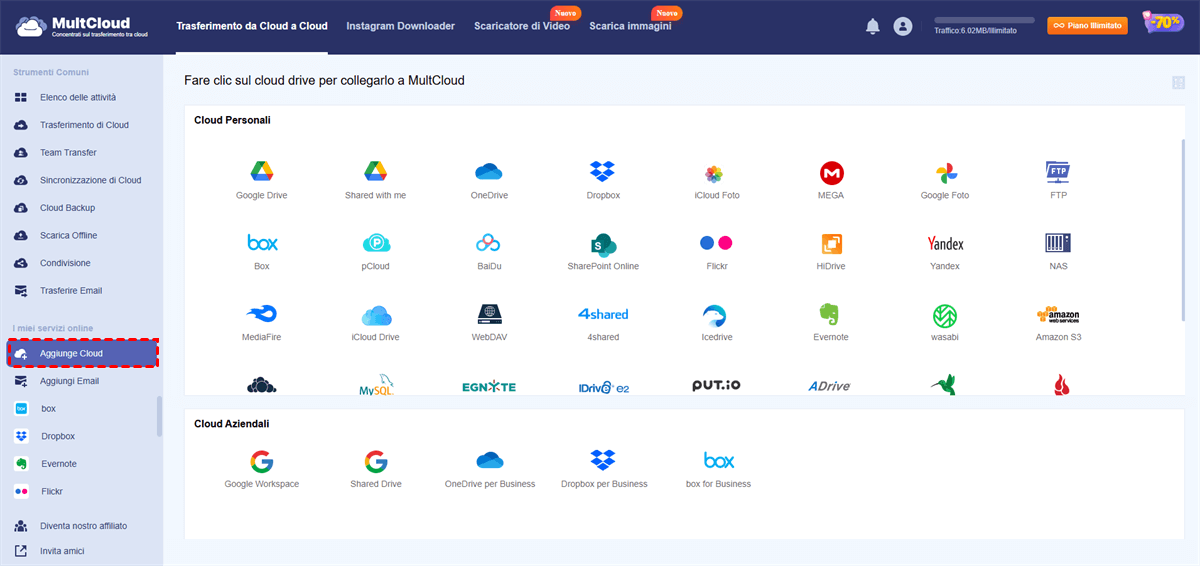Open Scaricatore di Video tab

[x=522, y=26]
